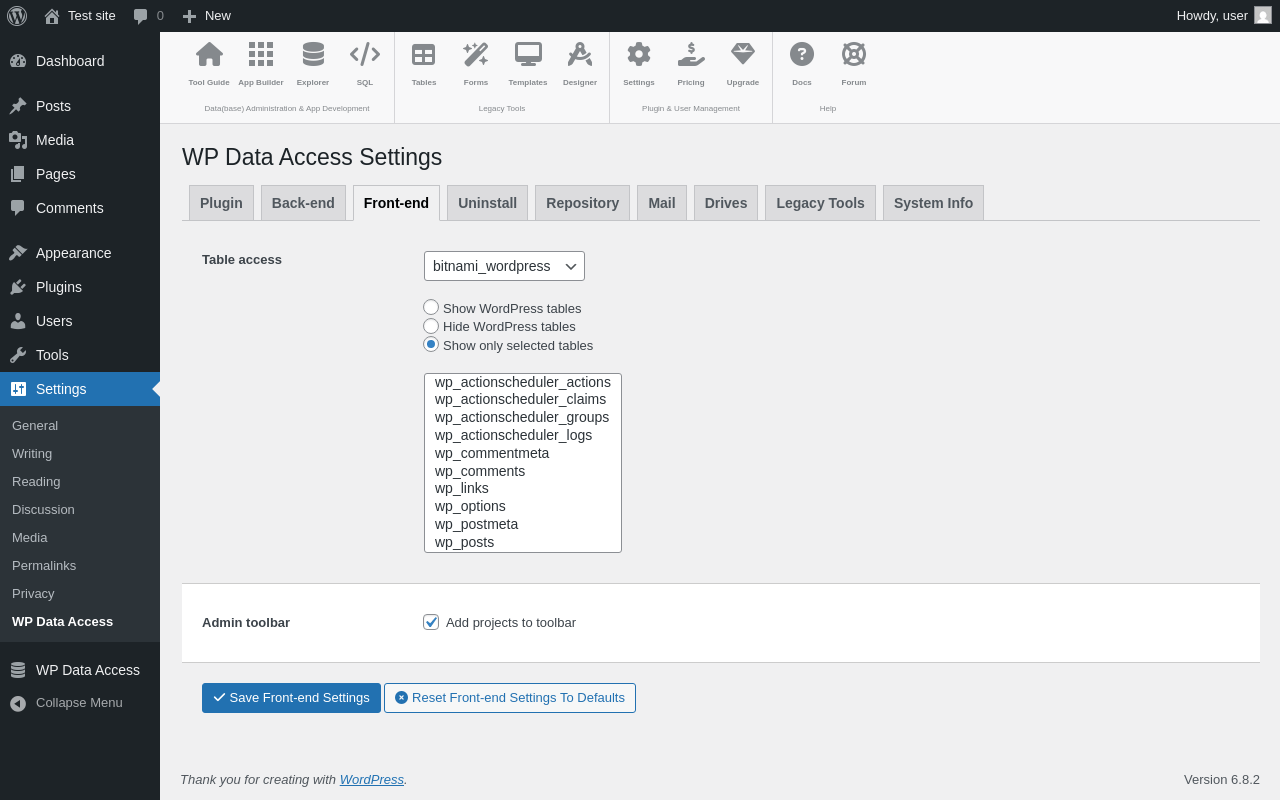Open the Media library sidebar item
The width and height of the screenshot is (1280, 800).
click(80, 140)
